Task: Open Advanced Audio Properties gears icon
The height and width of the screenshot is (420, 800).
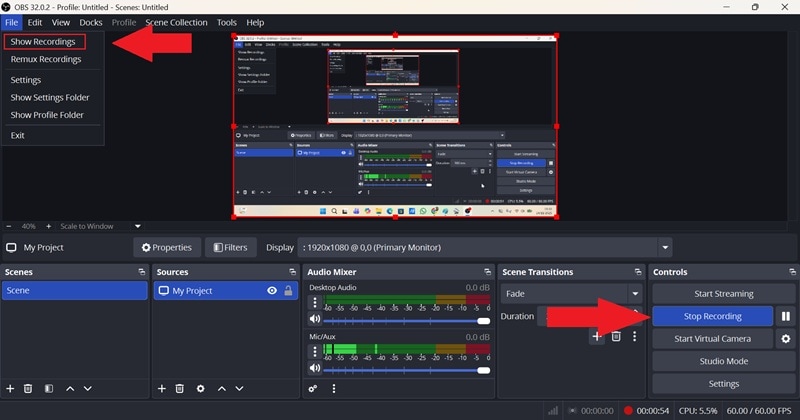Action: (313, 388)
